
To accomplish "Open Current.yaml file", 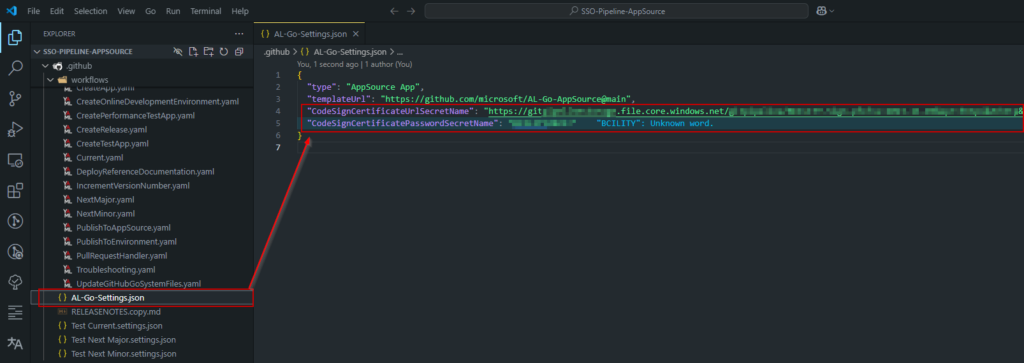I will pyautogui.click(x=100, y=157).
